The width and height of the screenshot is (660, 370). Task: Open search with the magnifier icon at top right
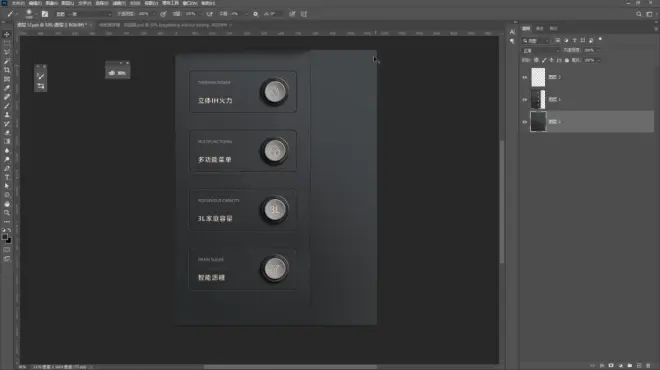(x=639, y=14)
